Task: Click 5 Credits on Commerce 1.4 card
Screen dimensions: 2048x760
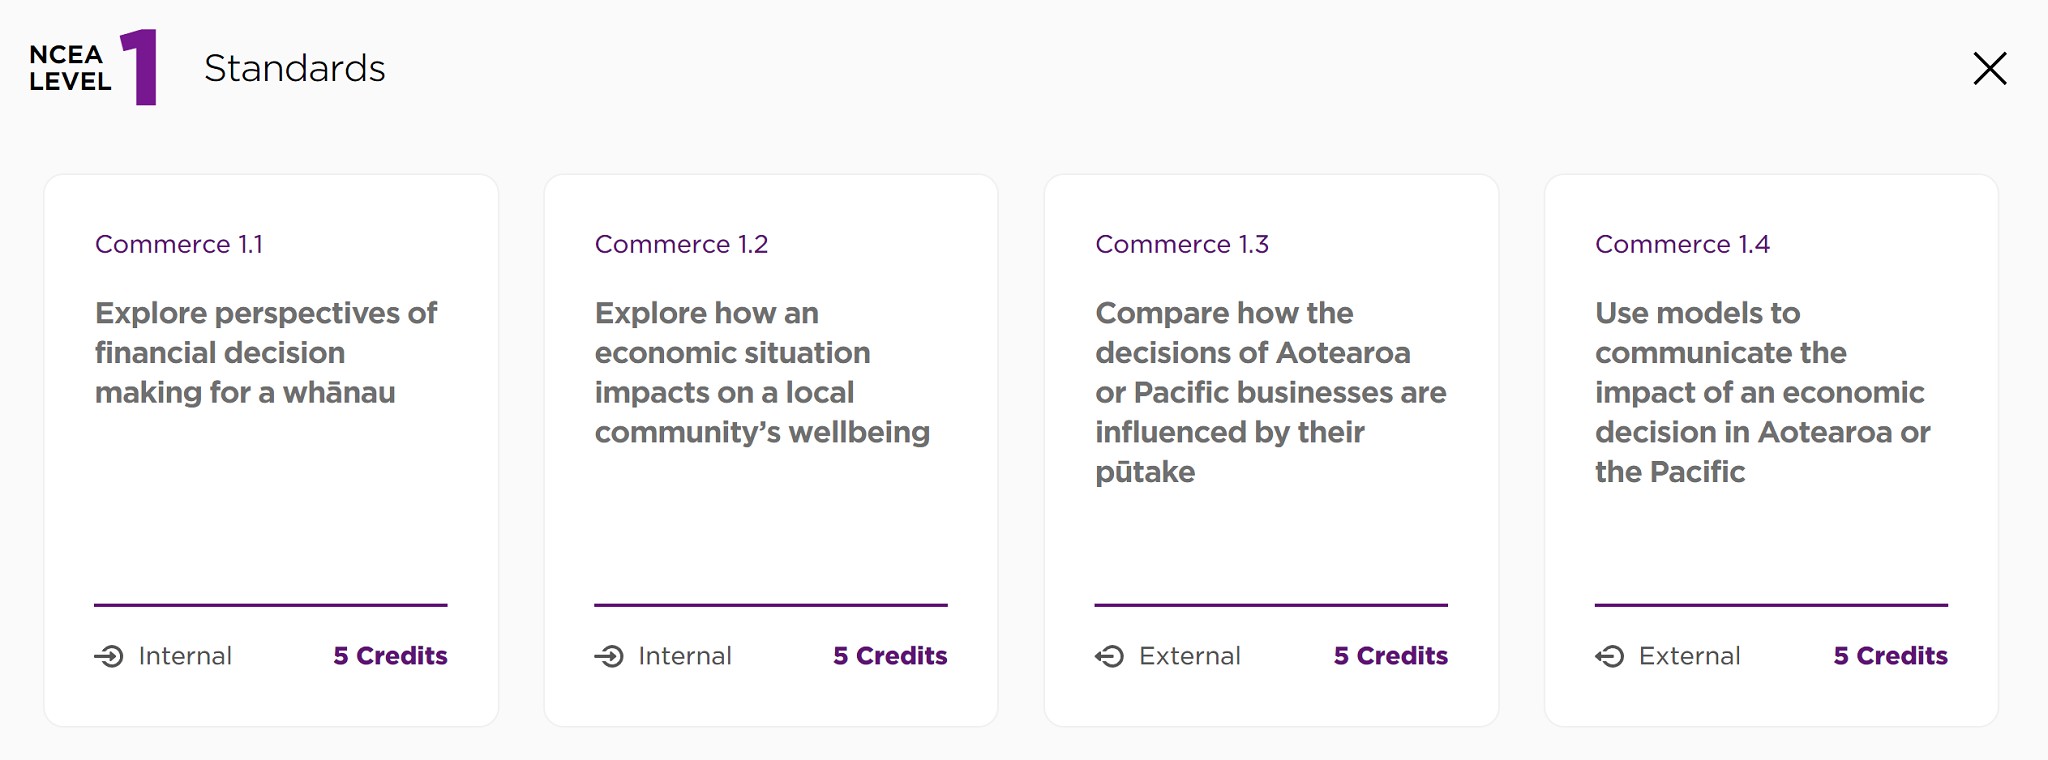Action: click(x=1890, y=656)
